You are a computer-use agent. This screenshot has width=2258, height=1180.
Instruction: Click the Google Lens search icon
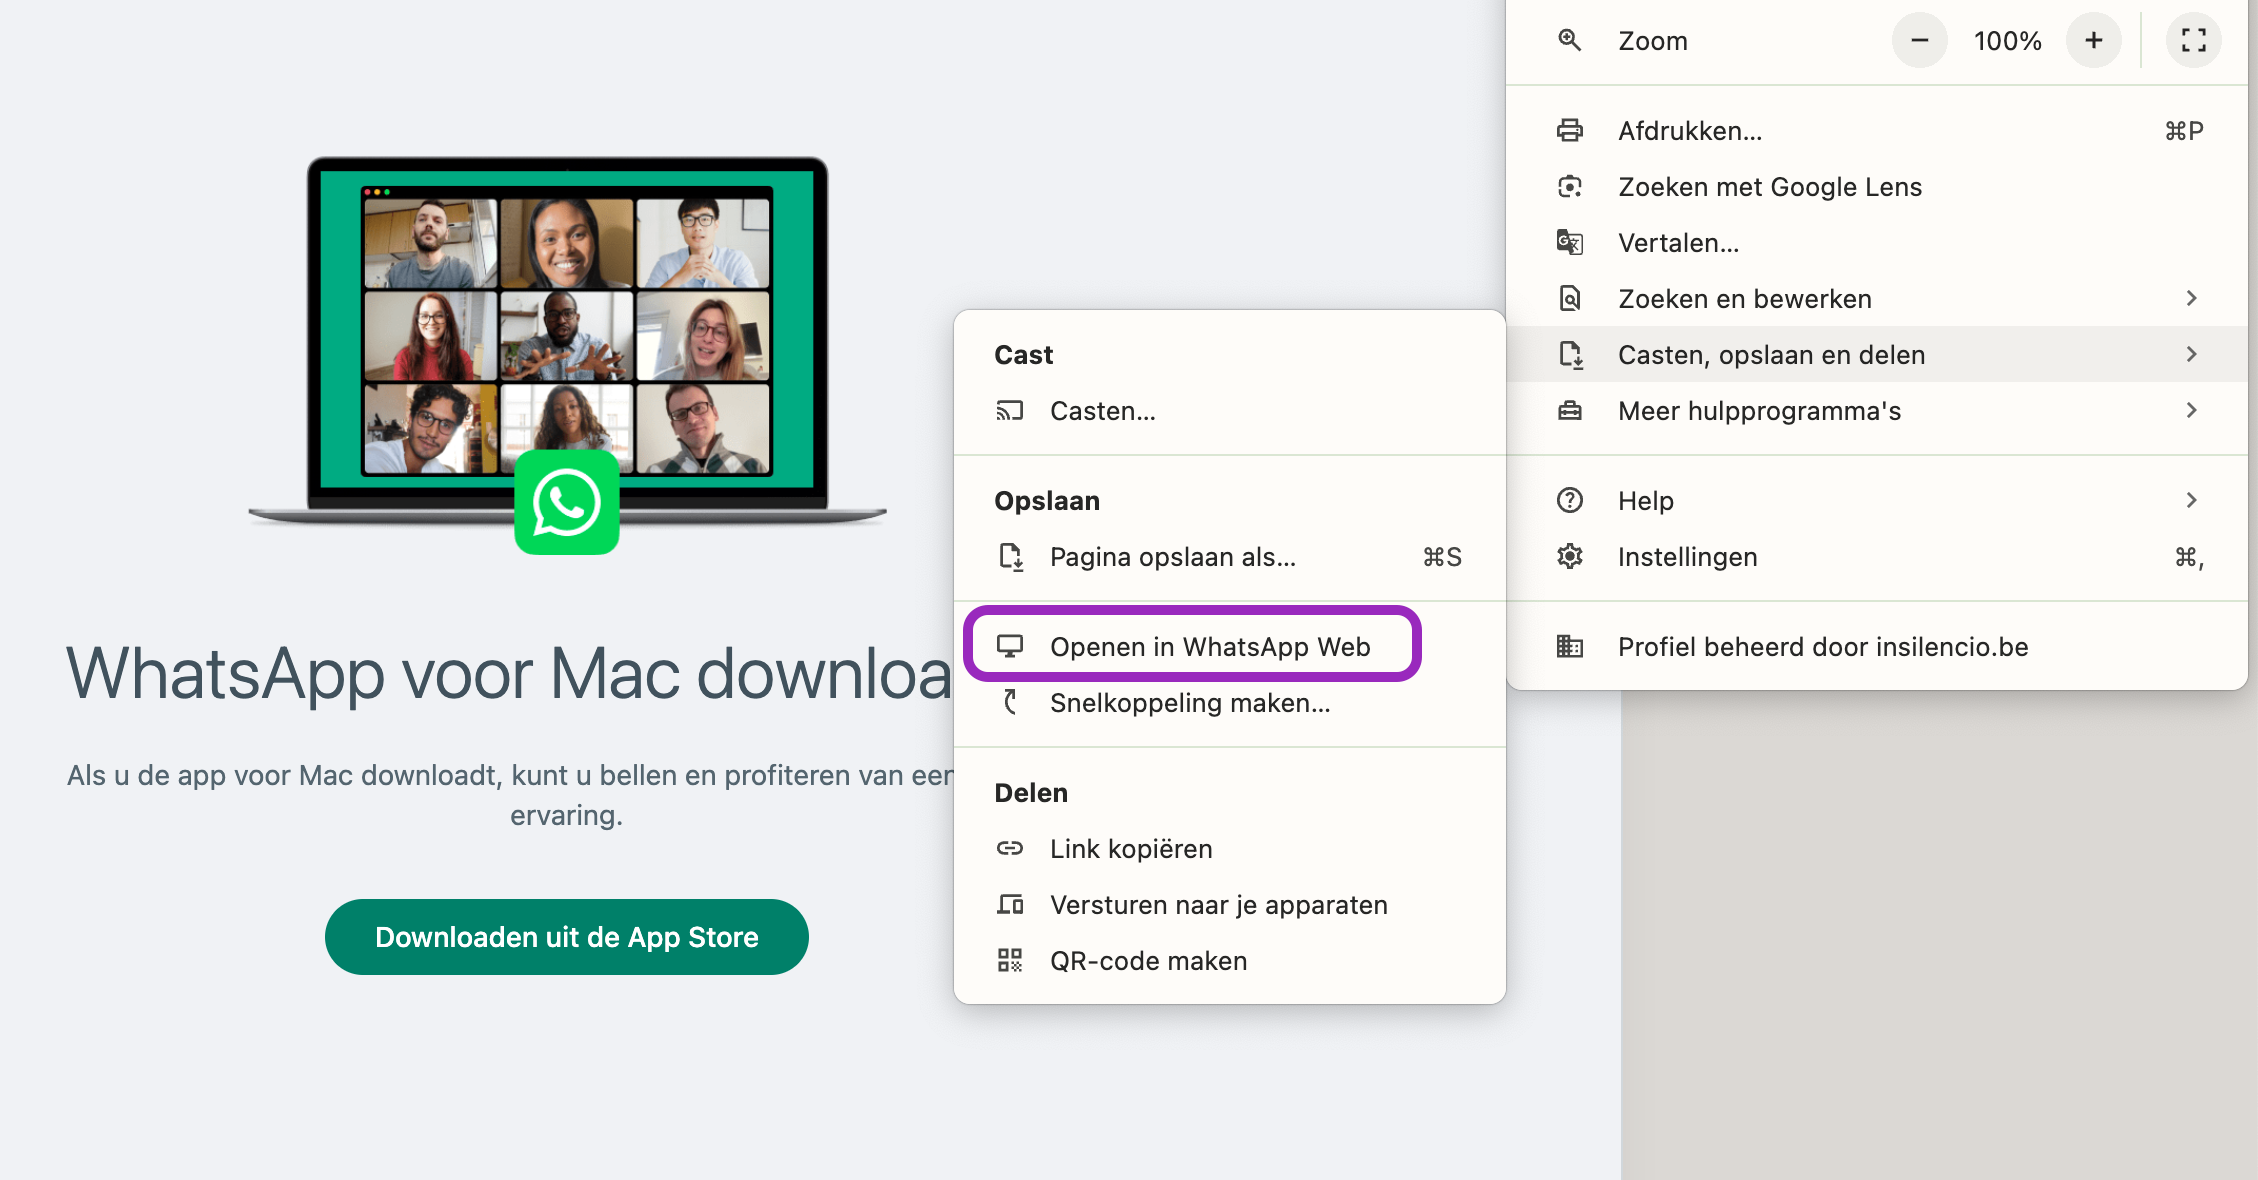pos(1570,187)
